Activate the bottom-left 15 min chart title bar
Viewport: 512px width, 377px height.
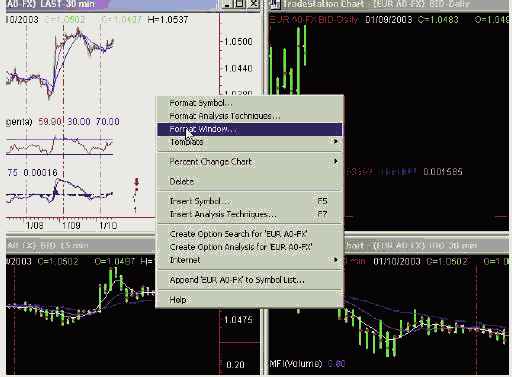(80, 245)
